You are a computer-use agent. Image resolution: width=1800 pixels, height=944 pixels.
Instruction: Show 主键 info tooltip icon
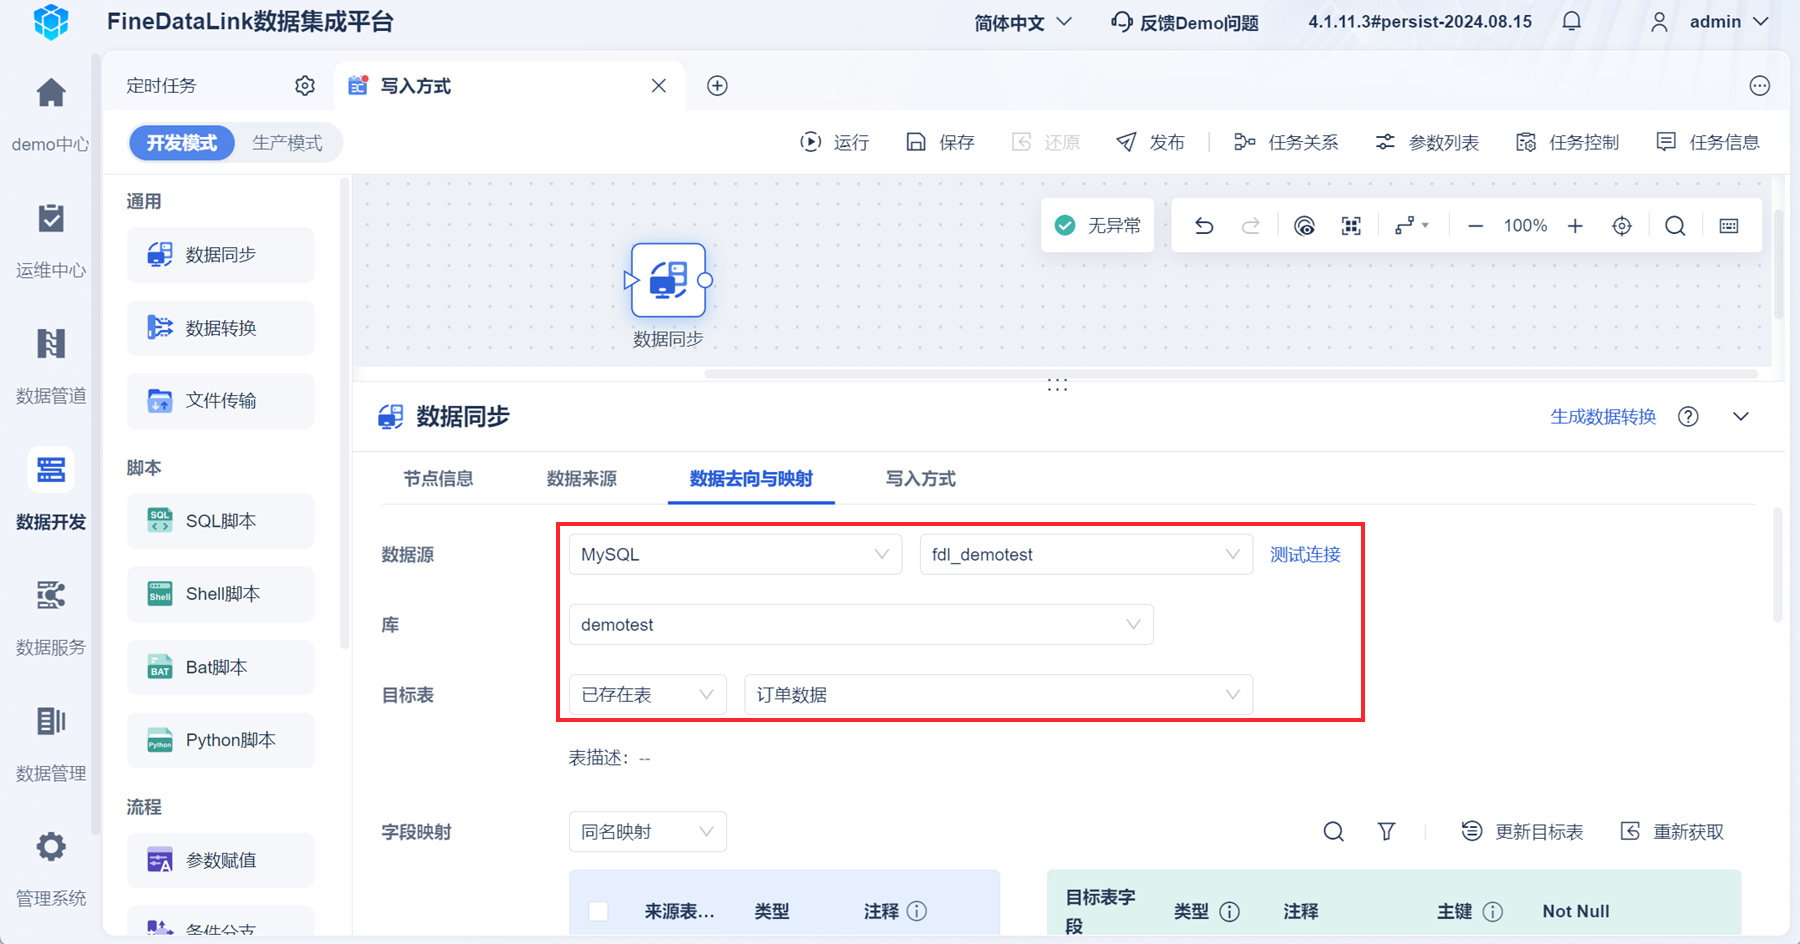(x=1493, y=911)
